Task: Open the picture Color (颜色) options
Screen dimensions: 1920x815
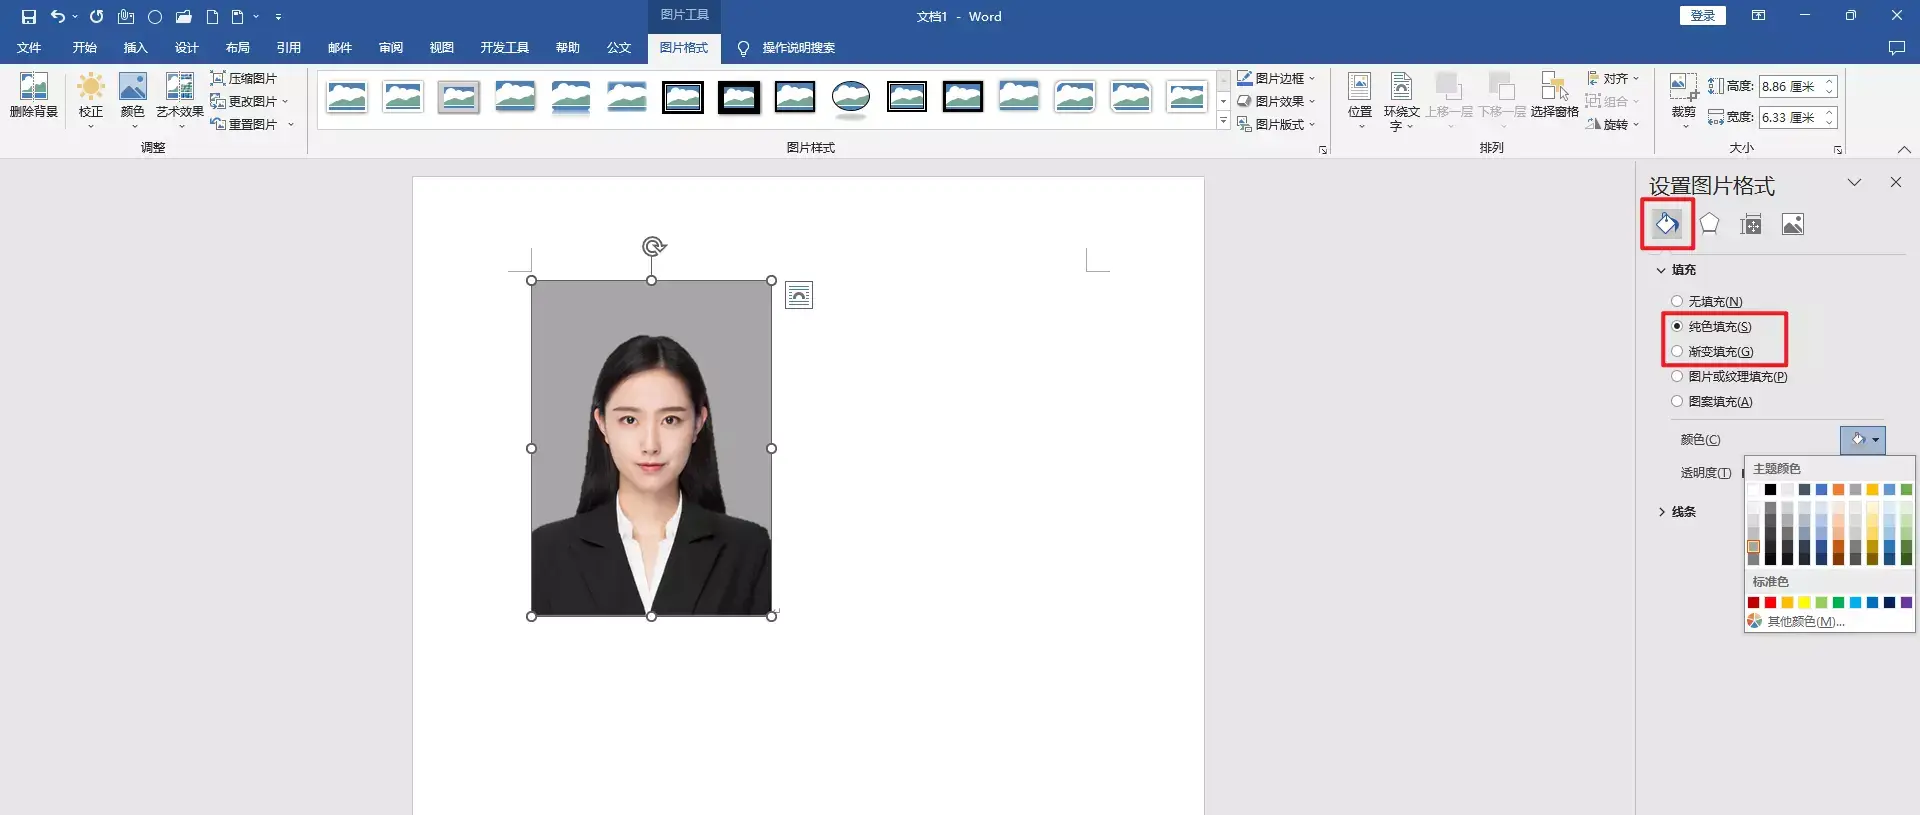Action: coord(133,98)
